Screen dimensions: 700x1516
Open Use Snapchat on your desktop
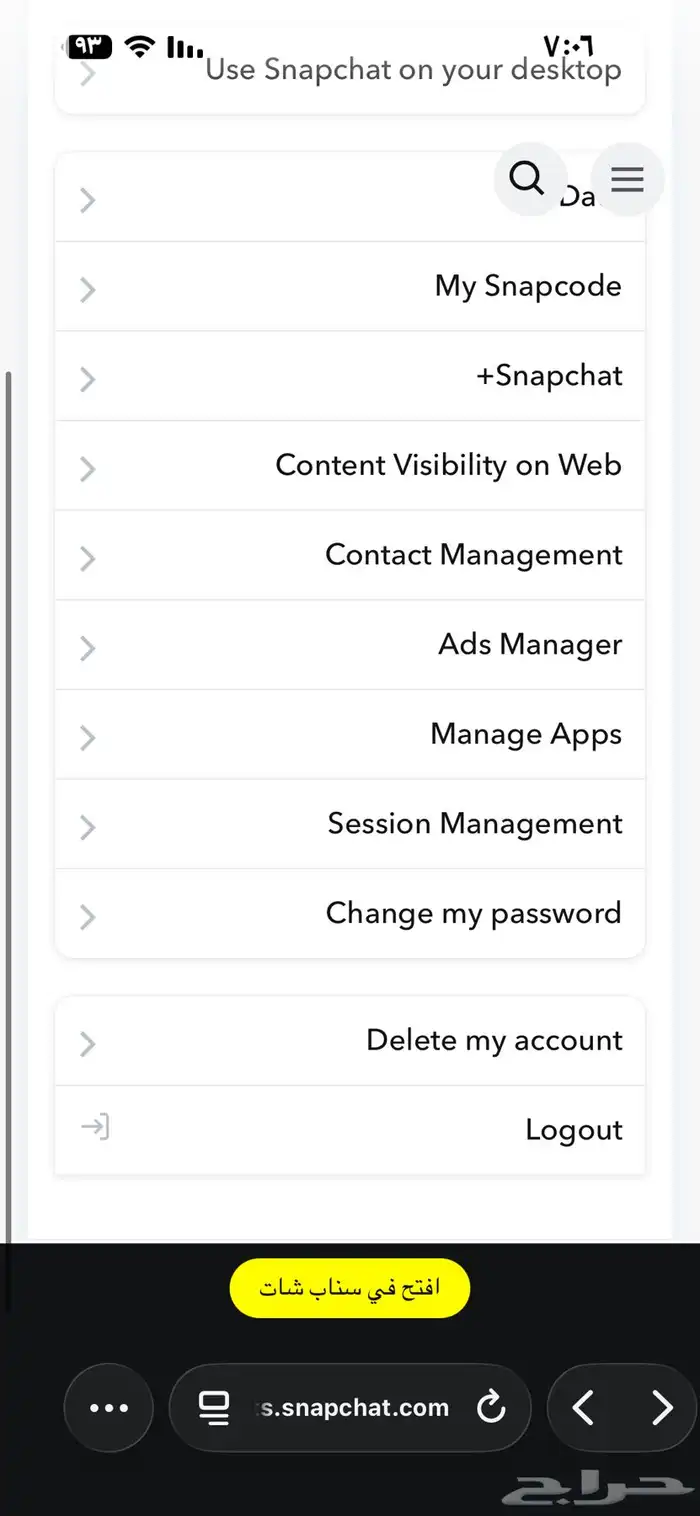pos(413,70)
